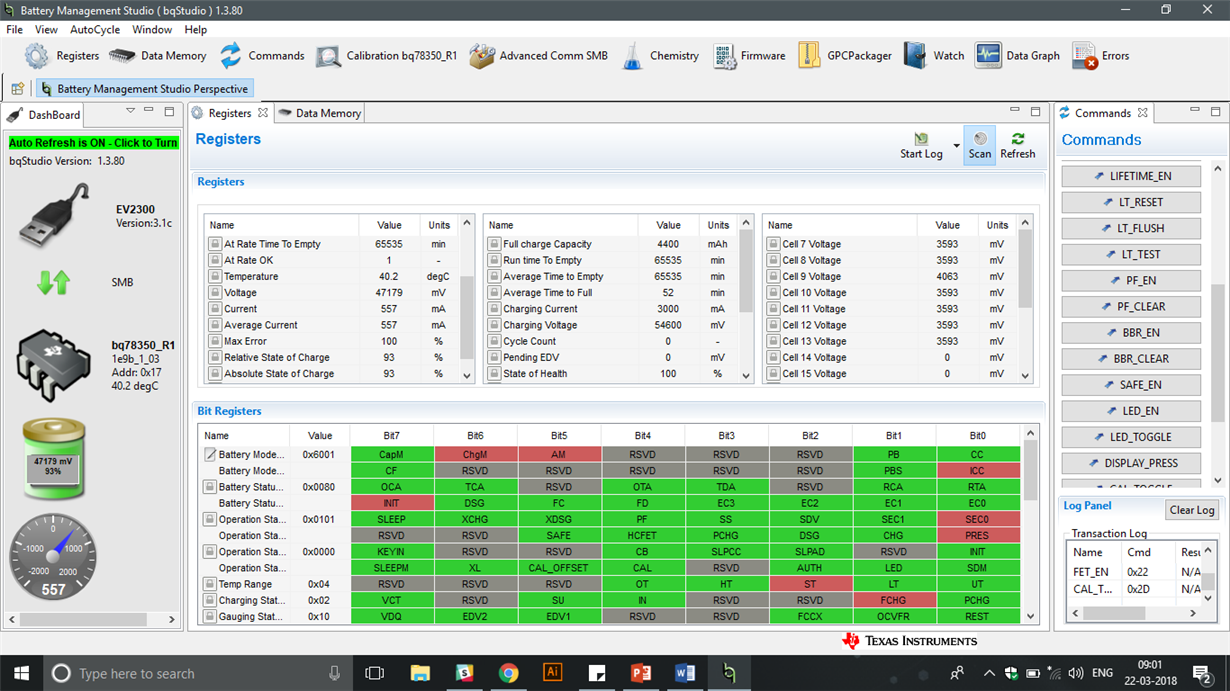Toggle log checkbox for Cell 9 Voltage
The image size is (1230, 691).
[773, 276]
